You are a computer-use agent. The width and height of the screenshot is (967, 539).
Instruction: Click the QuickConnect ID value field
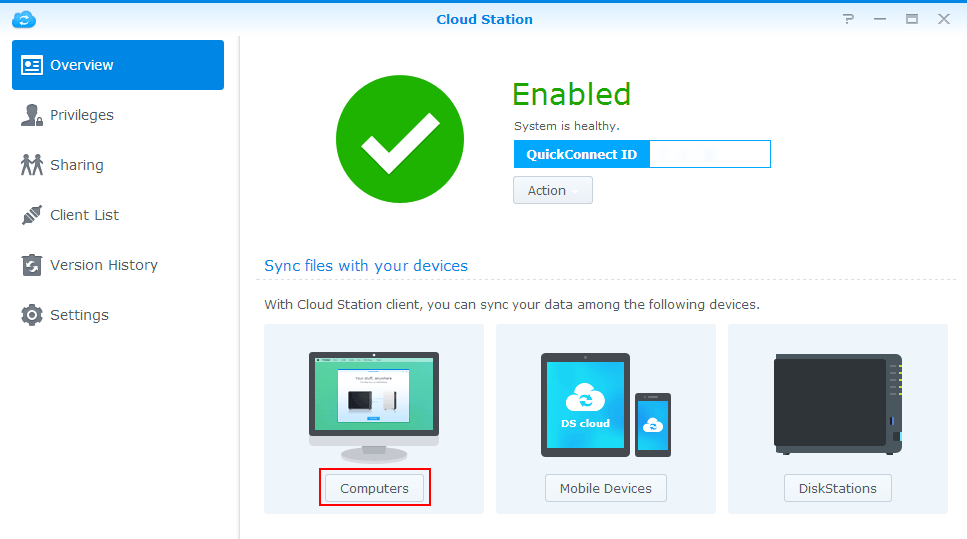coord(709,154)
